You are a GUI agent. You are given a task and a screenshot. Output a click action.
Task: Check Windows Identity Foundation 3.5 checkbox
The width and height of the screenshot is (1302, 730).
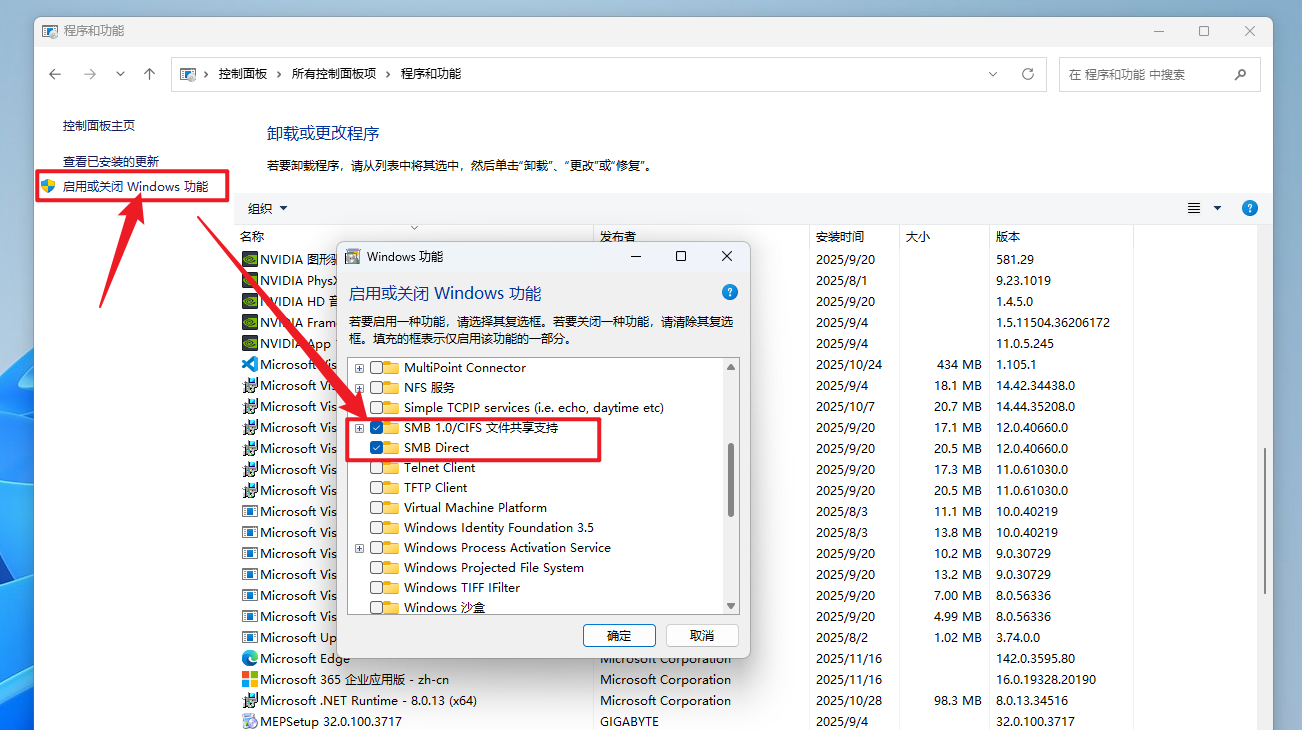[377, 527]
